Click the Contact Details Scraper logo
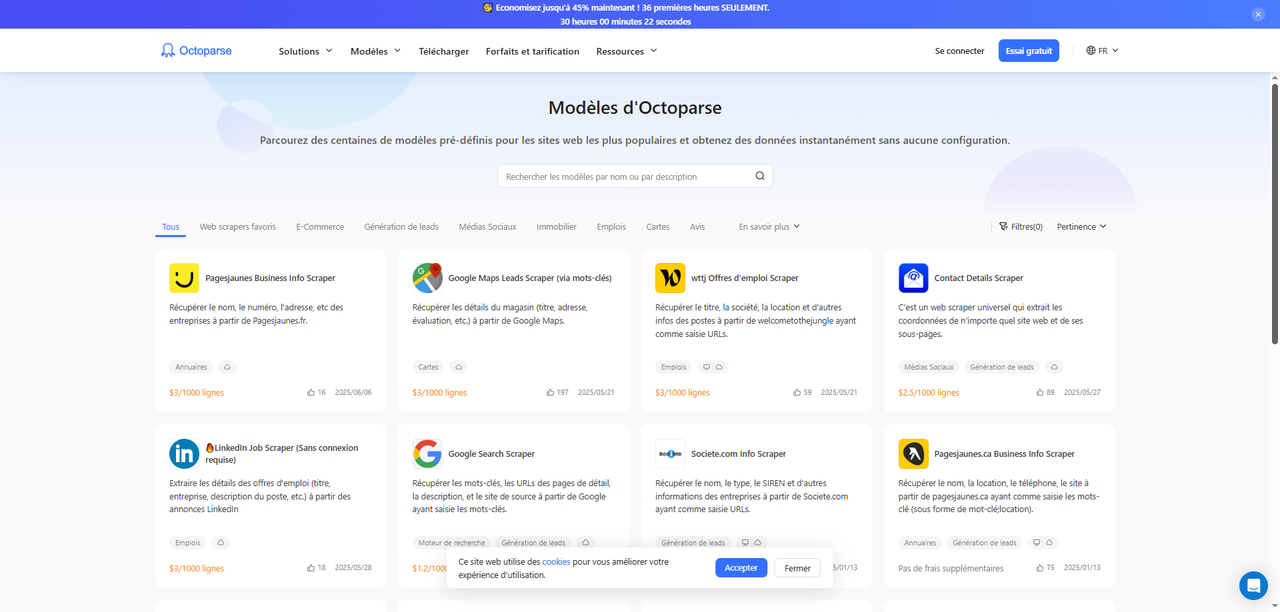Viewport: 1280px width, 612px height. (x=913, y=278)
